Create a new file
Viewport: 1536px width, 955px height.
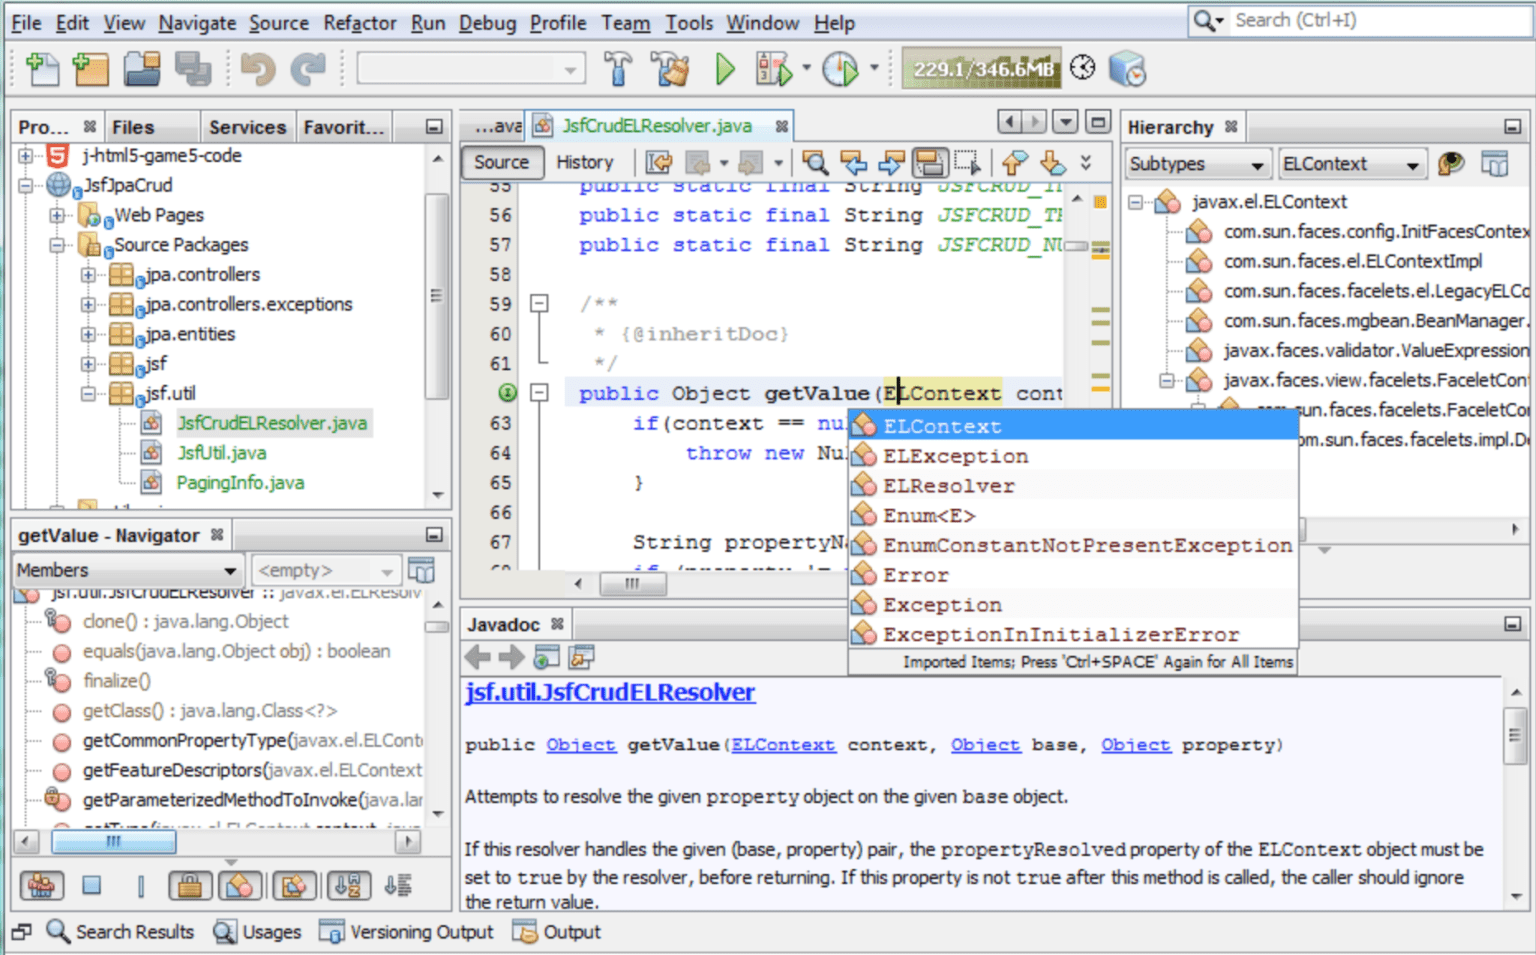tap(42, 68)
